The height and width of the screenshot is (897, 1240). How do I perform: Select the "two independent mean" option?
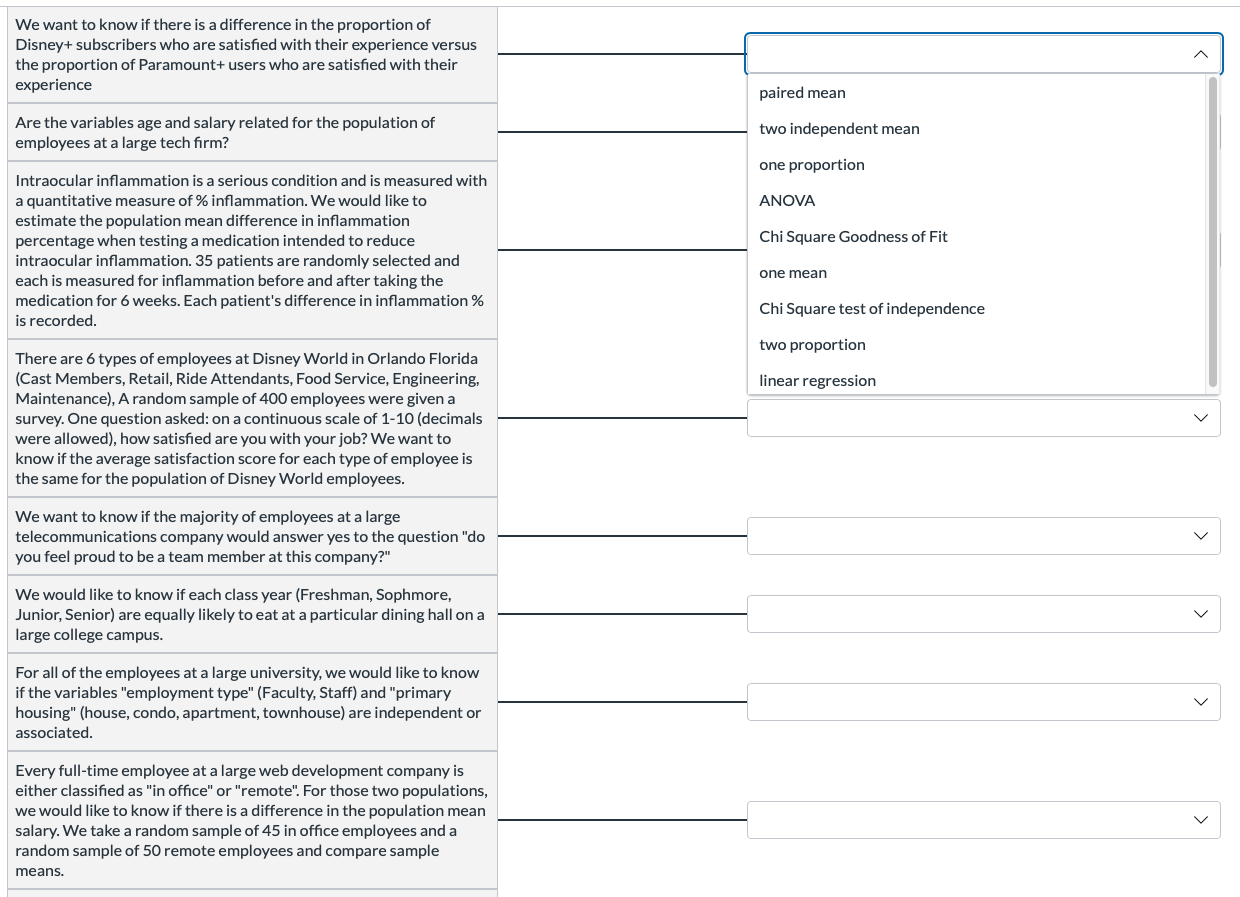click(839, 128)
